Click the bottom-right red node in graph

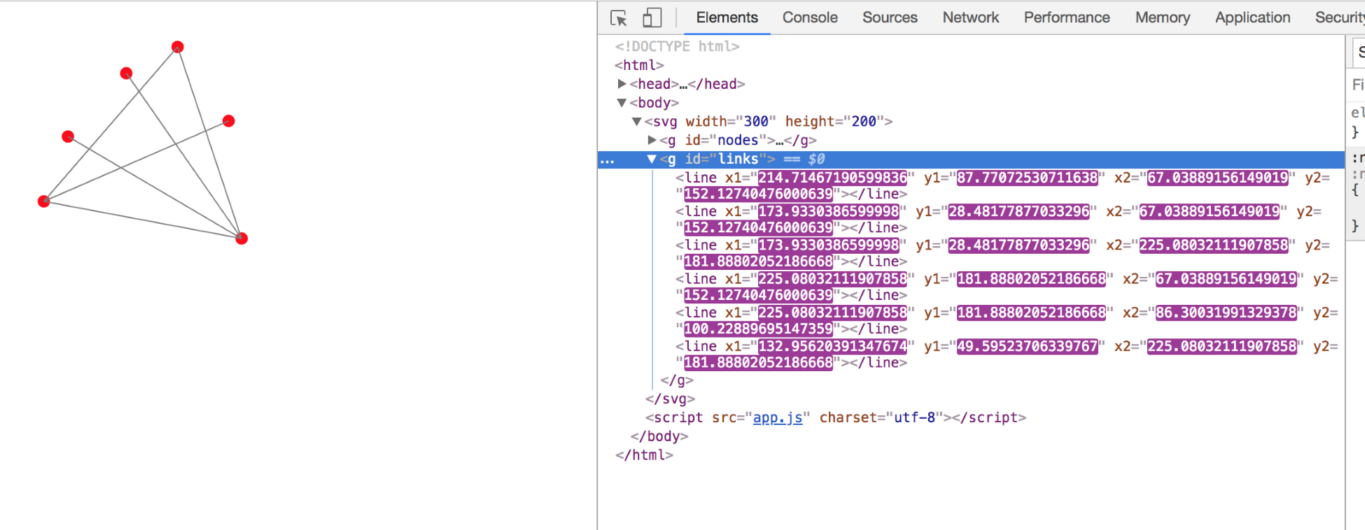click(x=241, y=238)
